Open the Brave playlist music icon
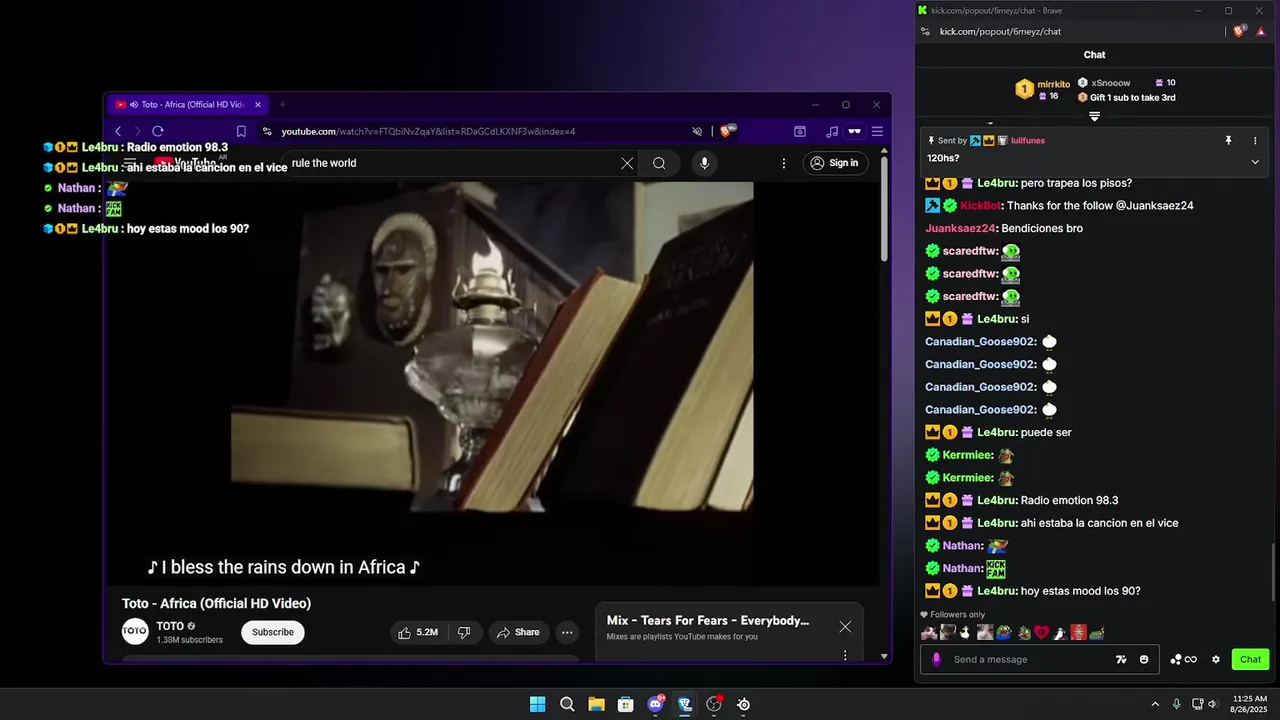The height and width of the screenshot is (720, 1280). [x=832, y=131]
